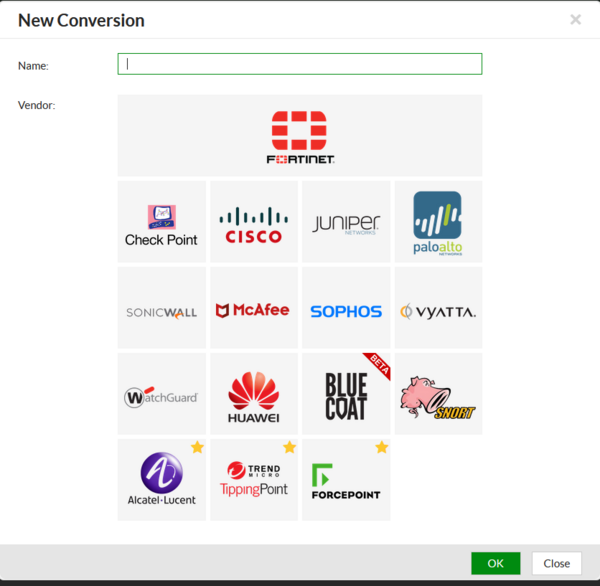Dismiss dialog with the X button
600x586 pixels.
click(575, 19)
